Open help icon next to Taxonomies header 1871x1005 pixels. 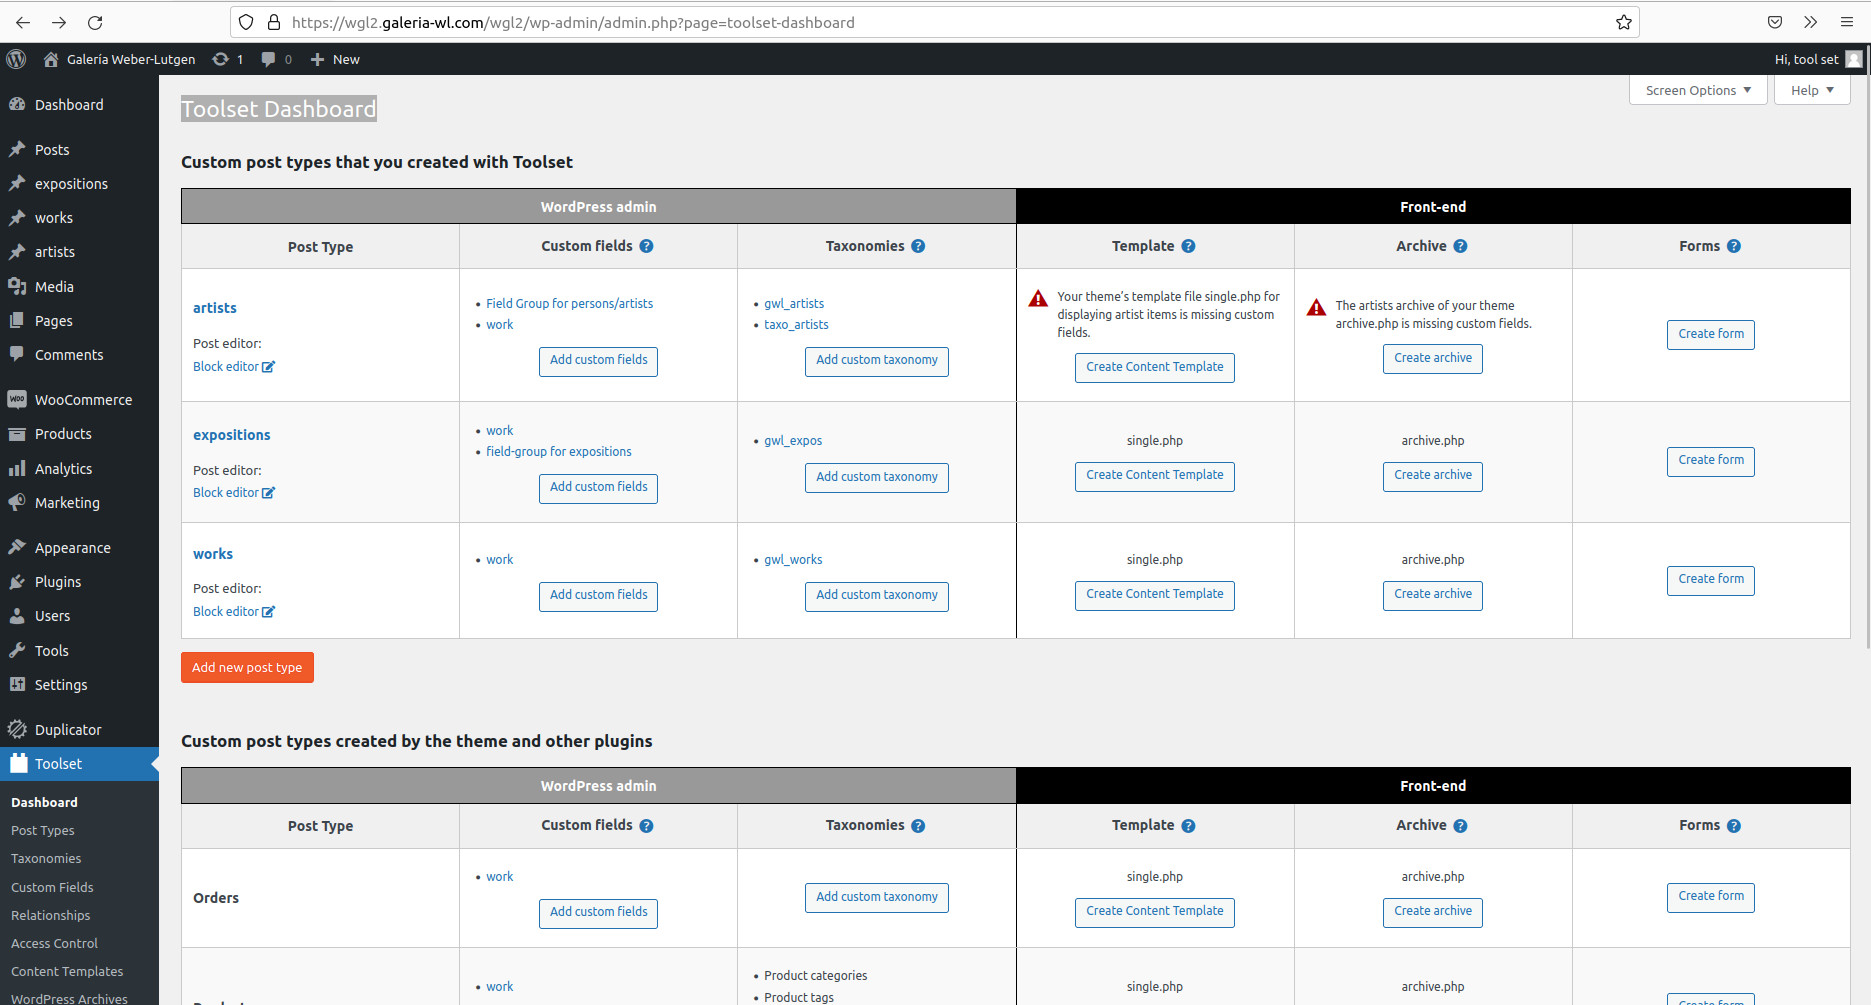918,246
